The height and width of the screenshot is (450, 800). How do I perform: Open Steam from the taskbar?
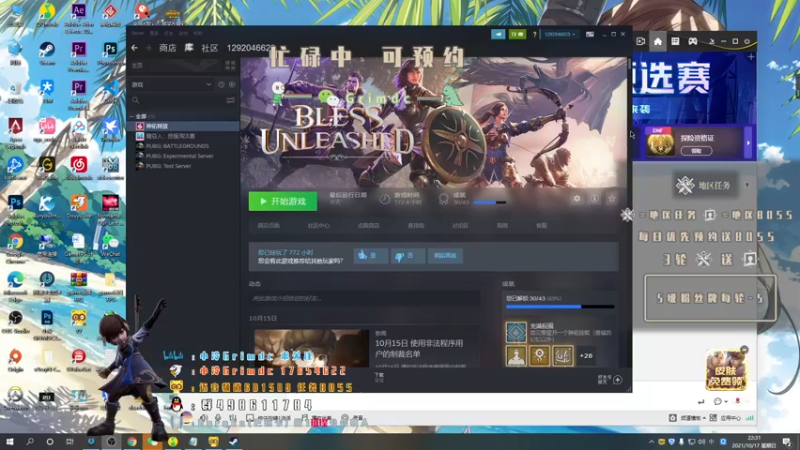tap(234, 442)
